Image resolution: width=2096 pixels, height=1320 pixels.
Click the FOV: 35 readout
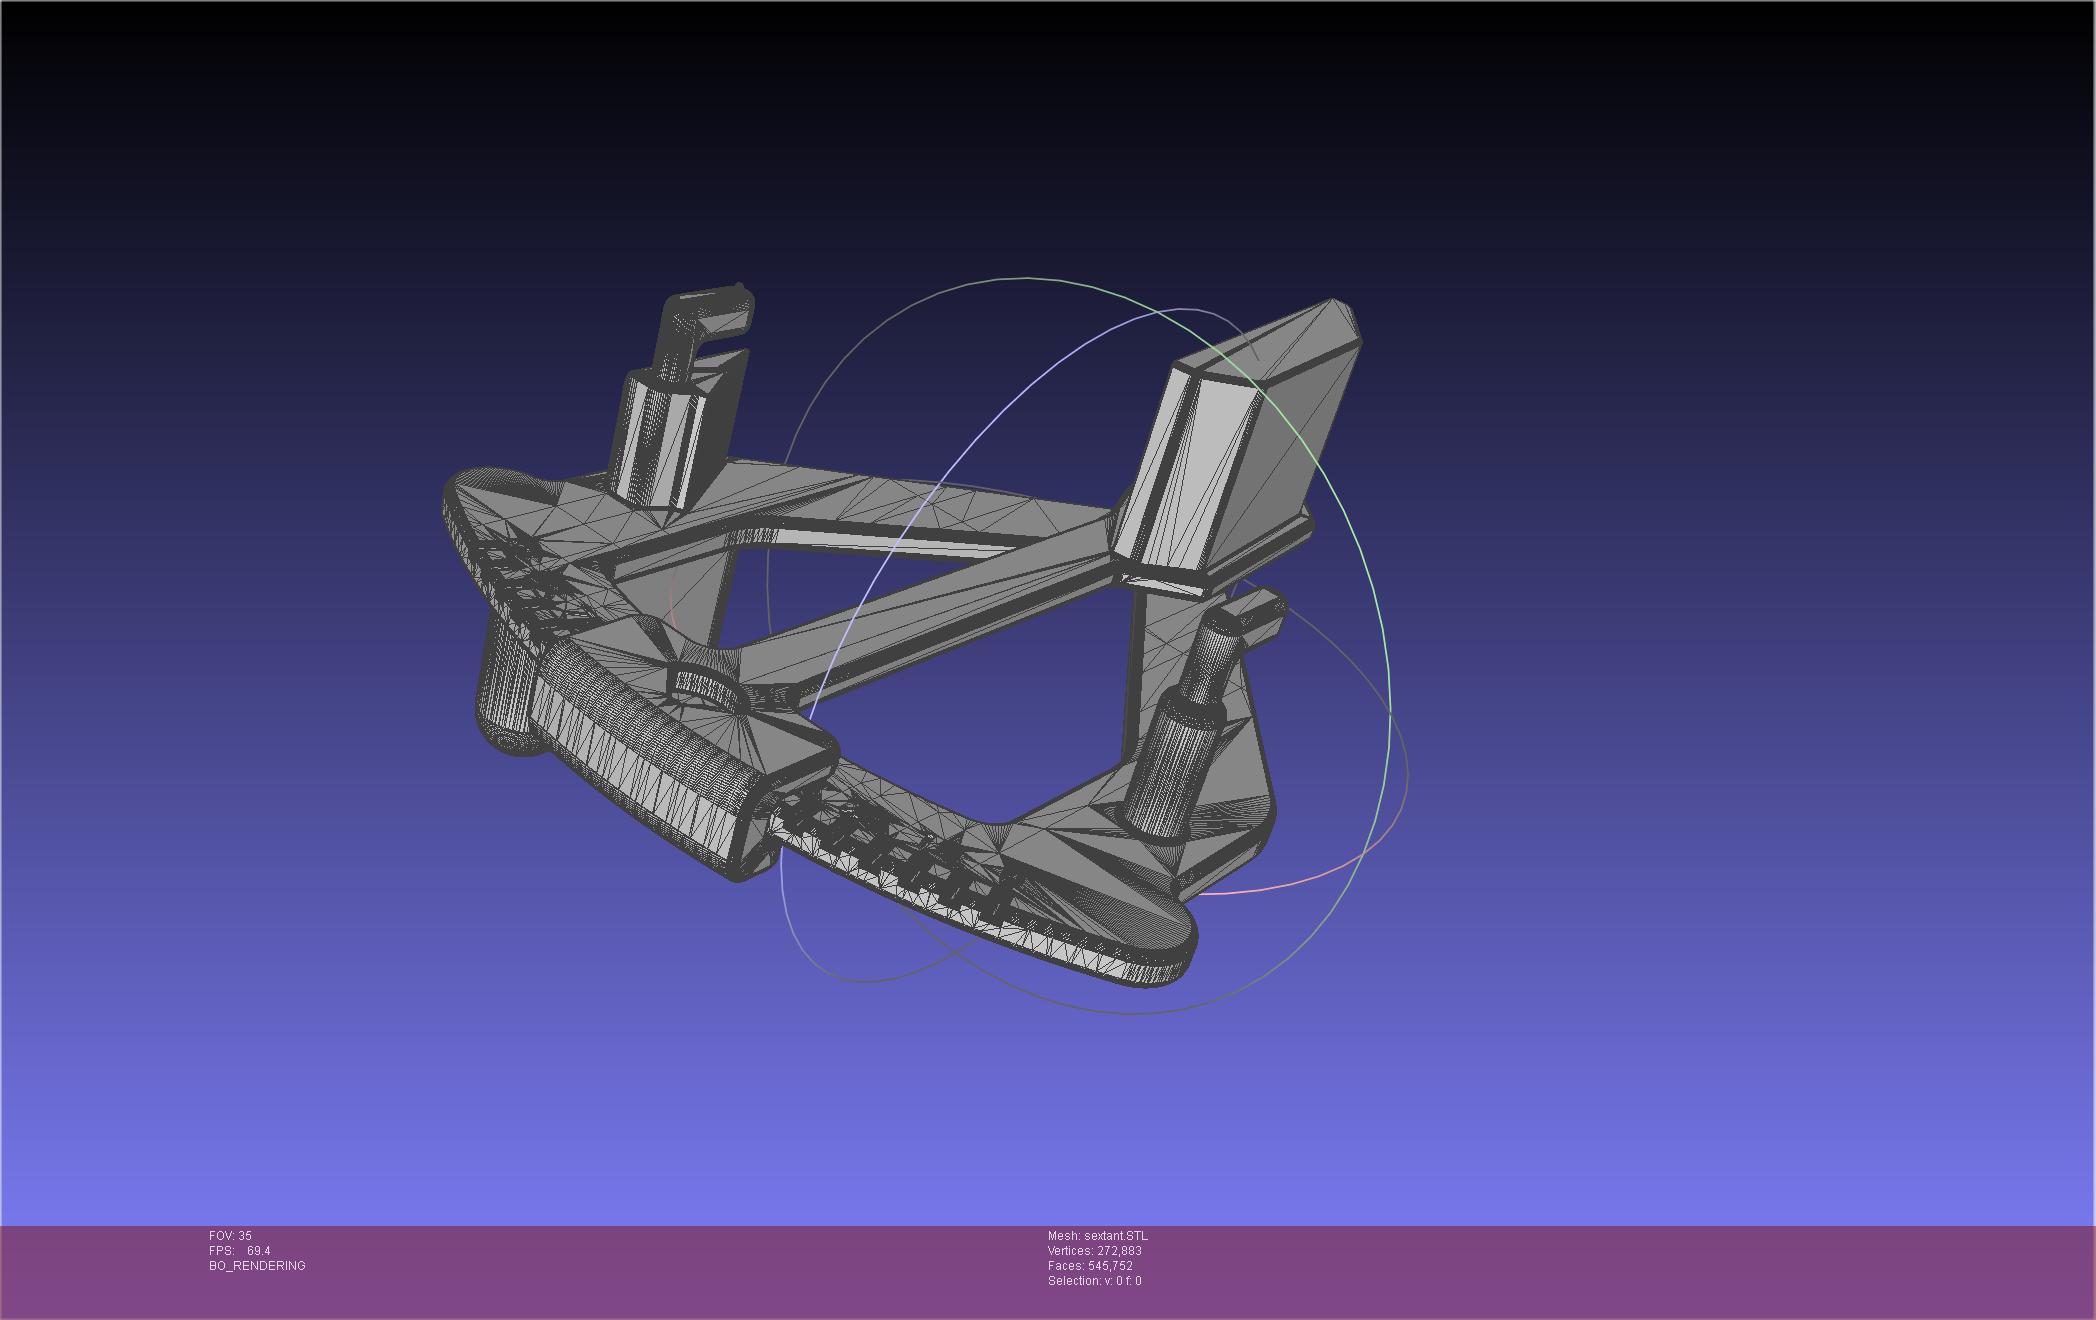[x=230, y=1236]
